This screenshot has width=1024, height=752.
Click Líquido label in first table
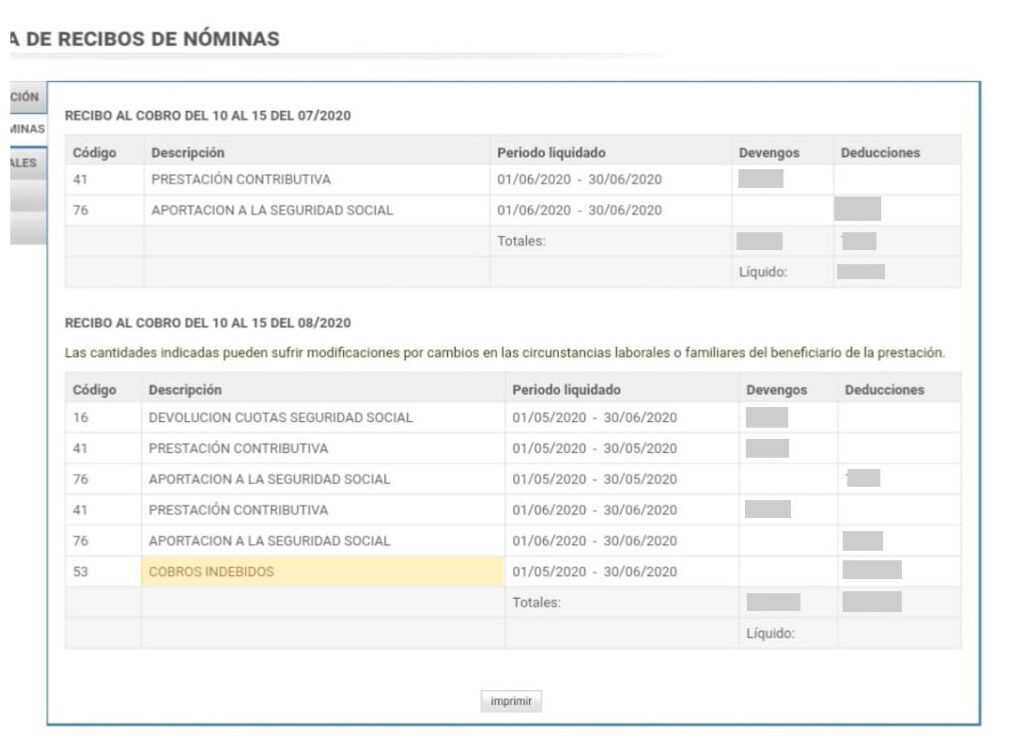[x=762, y=272]
